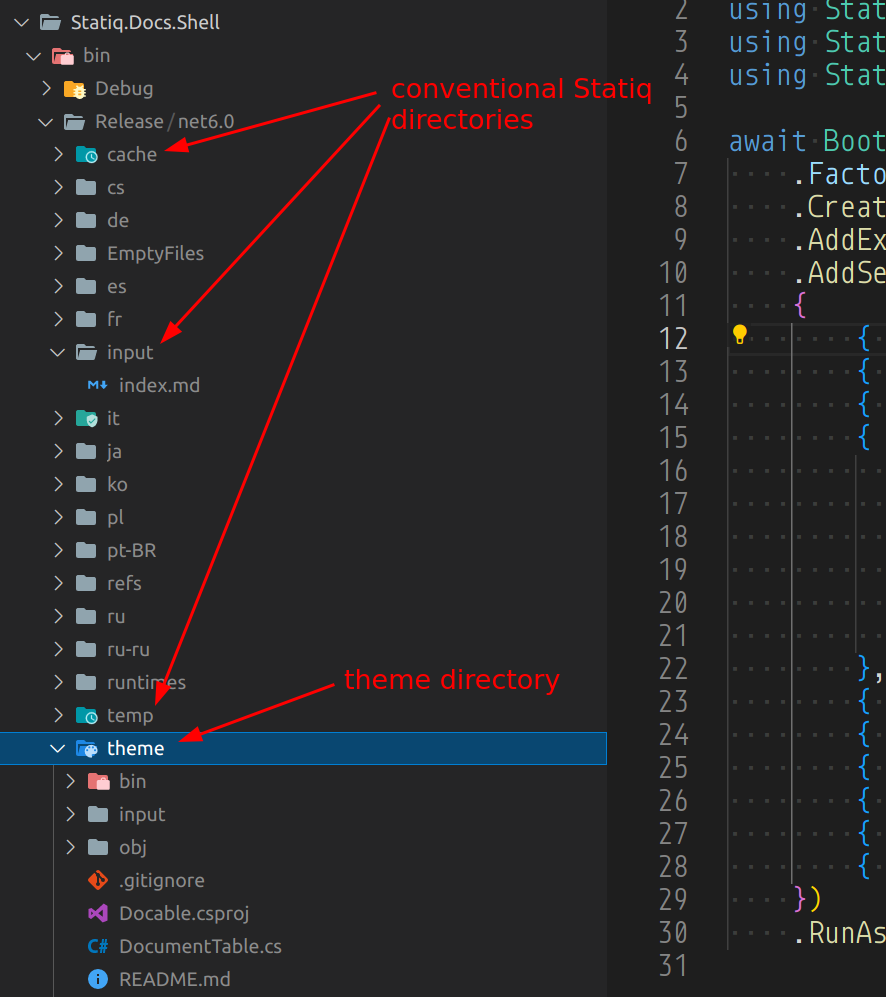Expand the bin folder inside theme chevron
Viewport: 886px width, 997px height.
click(x=71, y=781)
